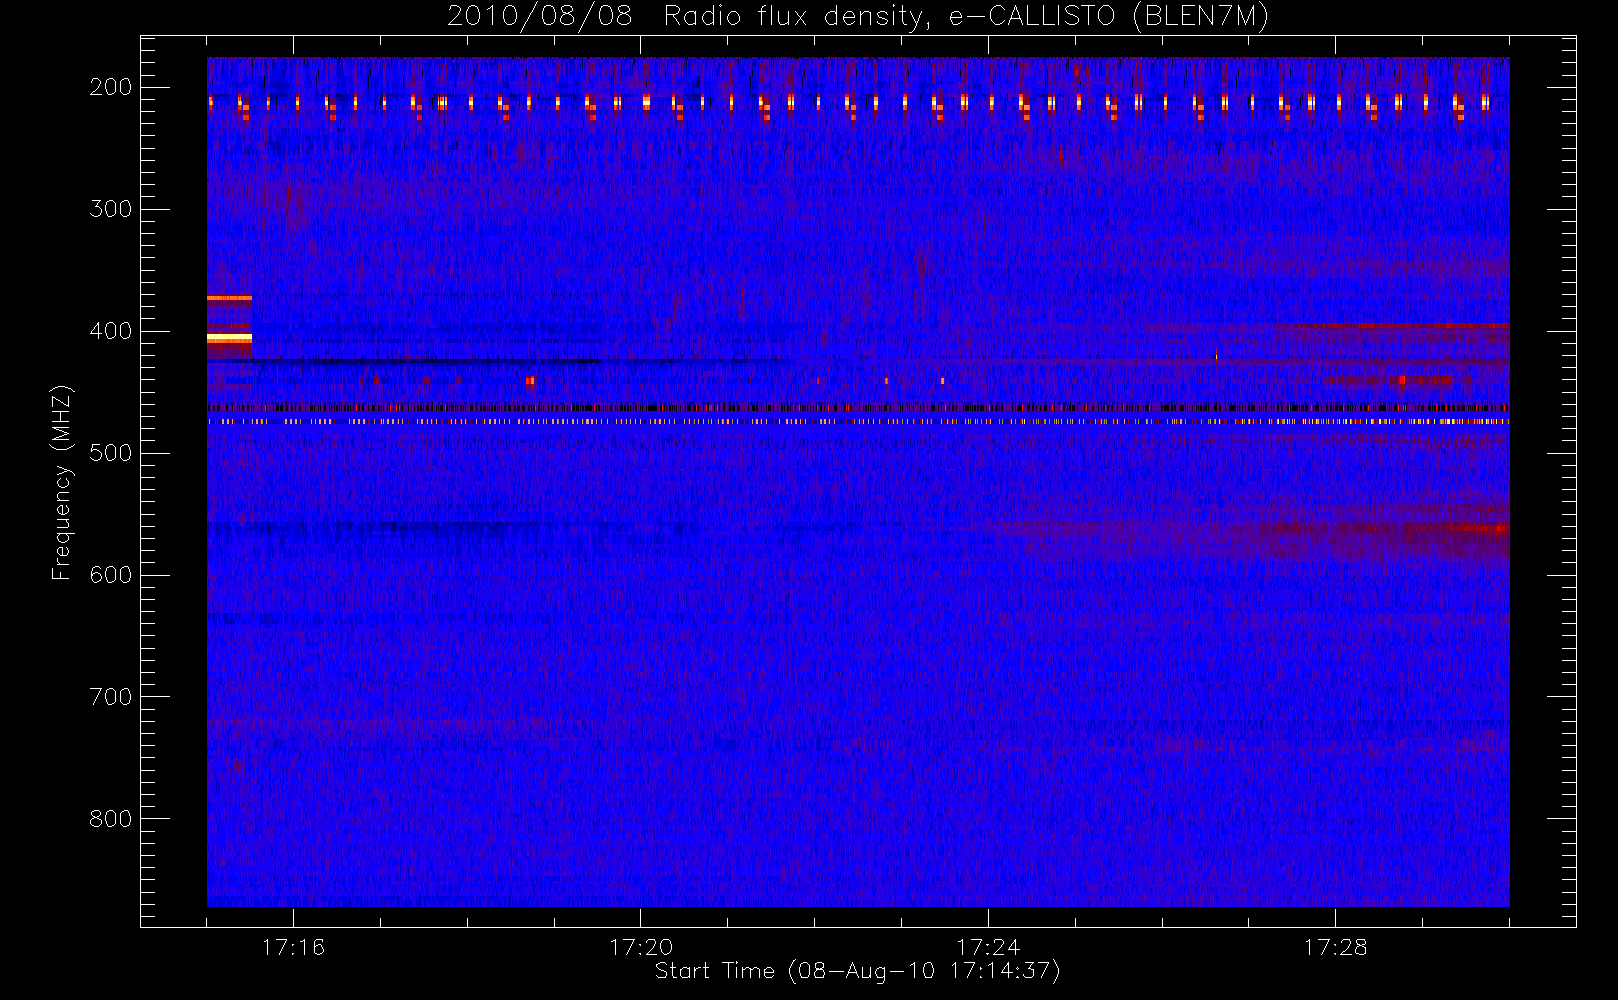1618x1000 pixels.
Task: Pick the 500 frequency tick label
Action: point(111,453)
